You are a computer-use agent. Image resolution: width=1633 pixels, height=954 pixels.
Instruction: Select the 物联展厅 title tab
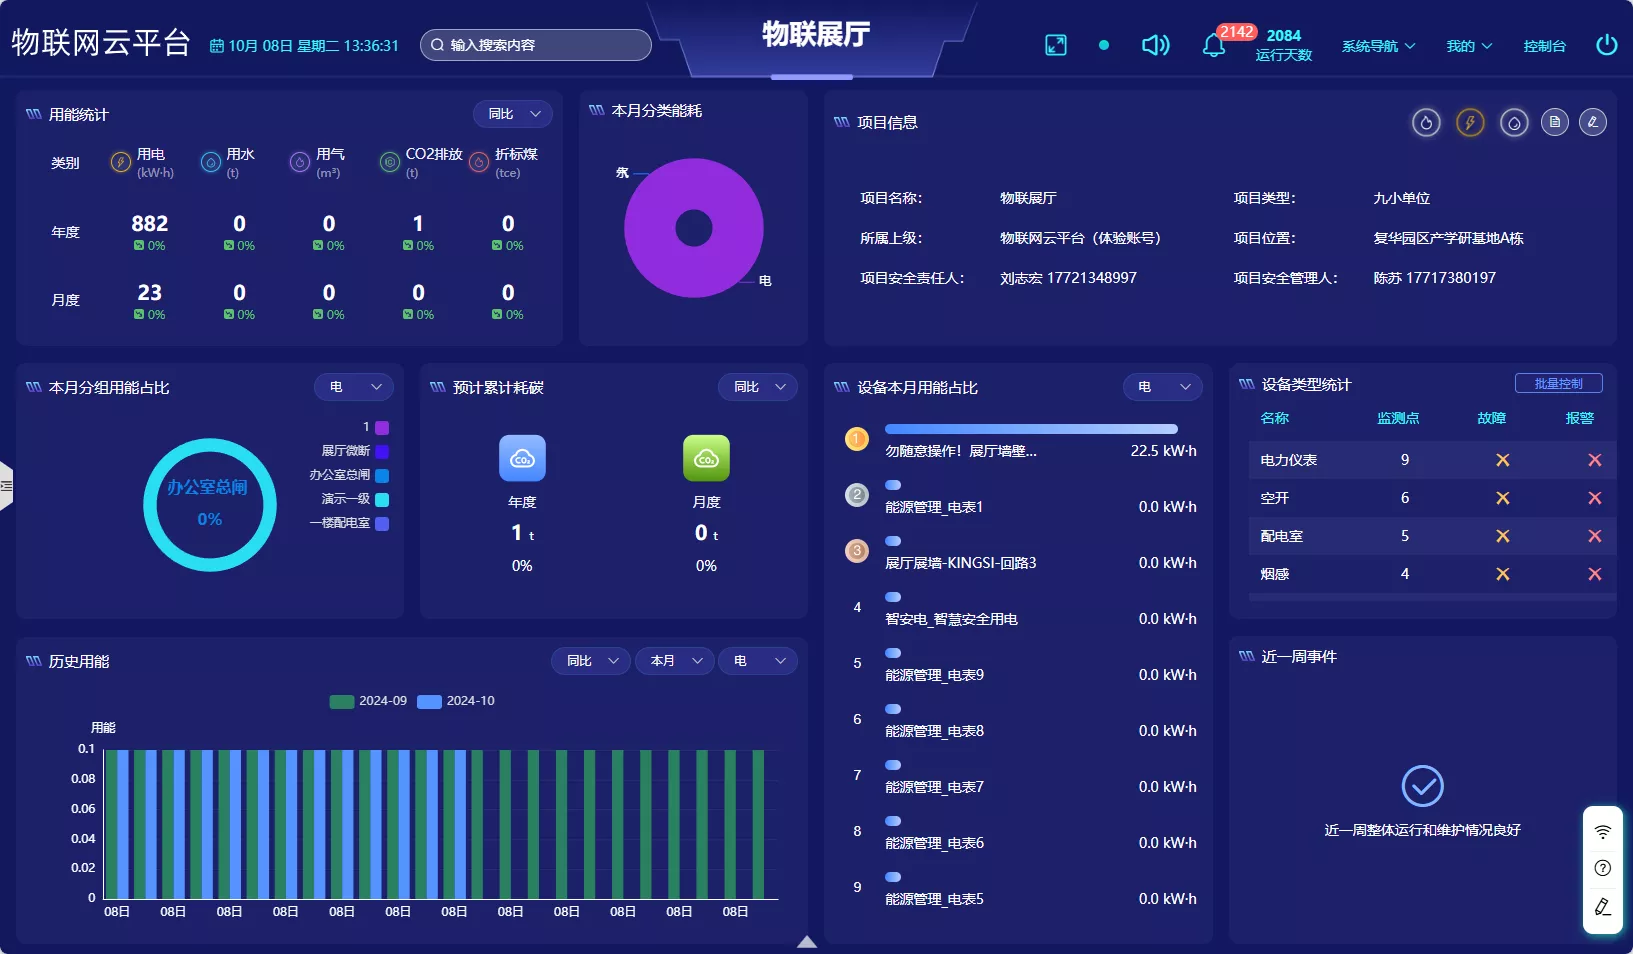point(815,35)
